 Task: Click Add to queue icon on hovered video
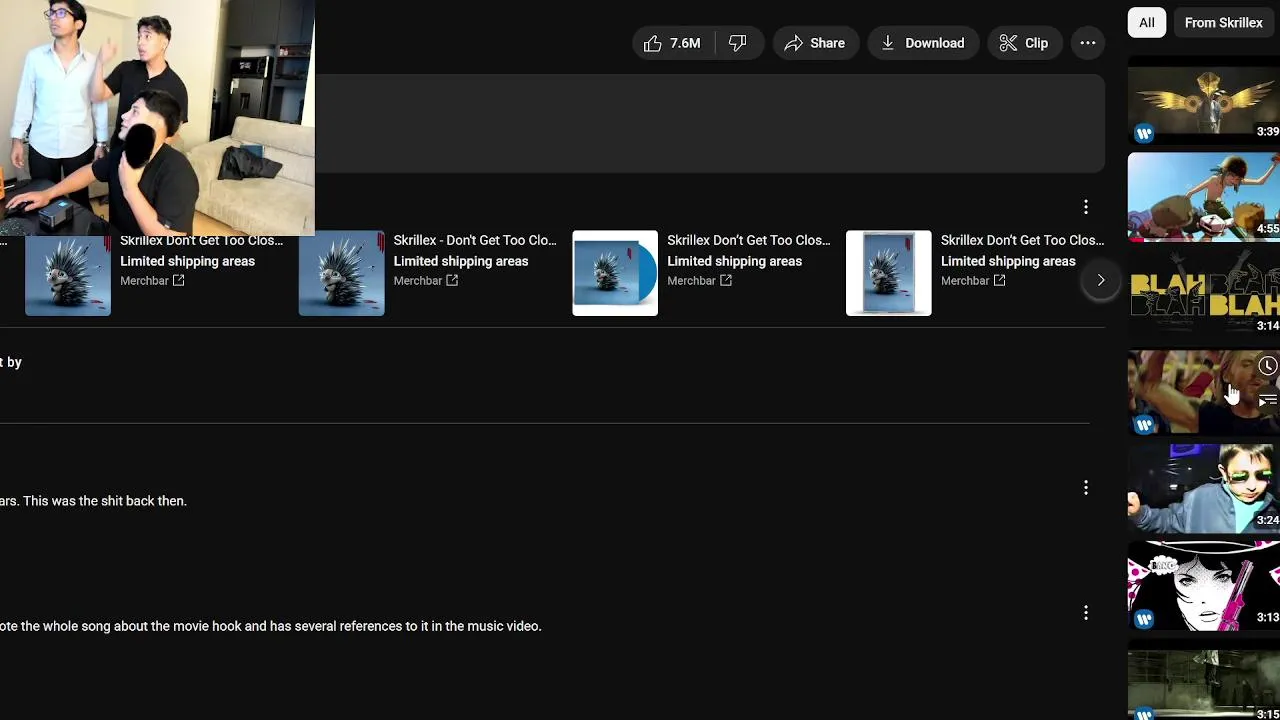(1267, 400)
